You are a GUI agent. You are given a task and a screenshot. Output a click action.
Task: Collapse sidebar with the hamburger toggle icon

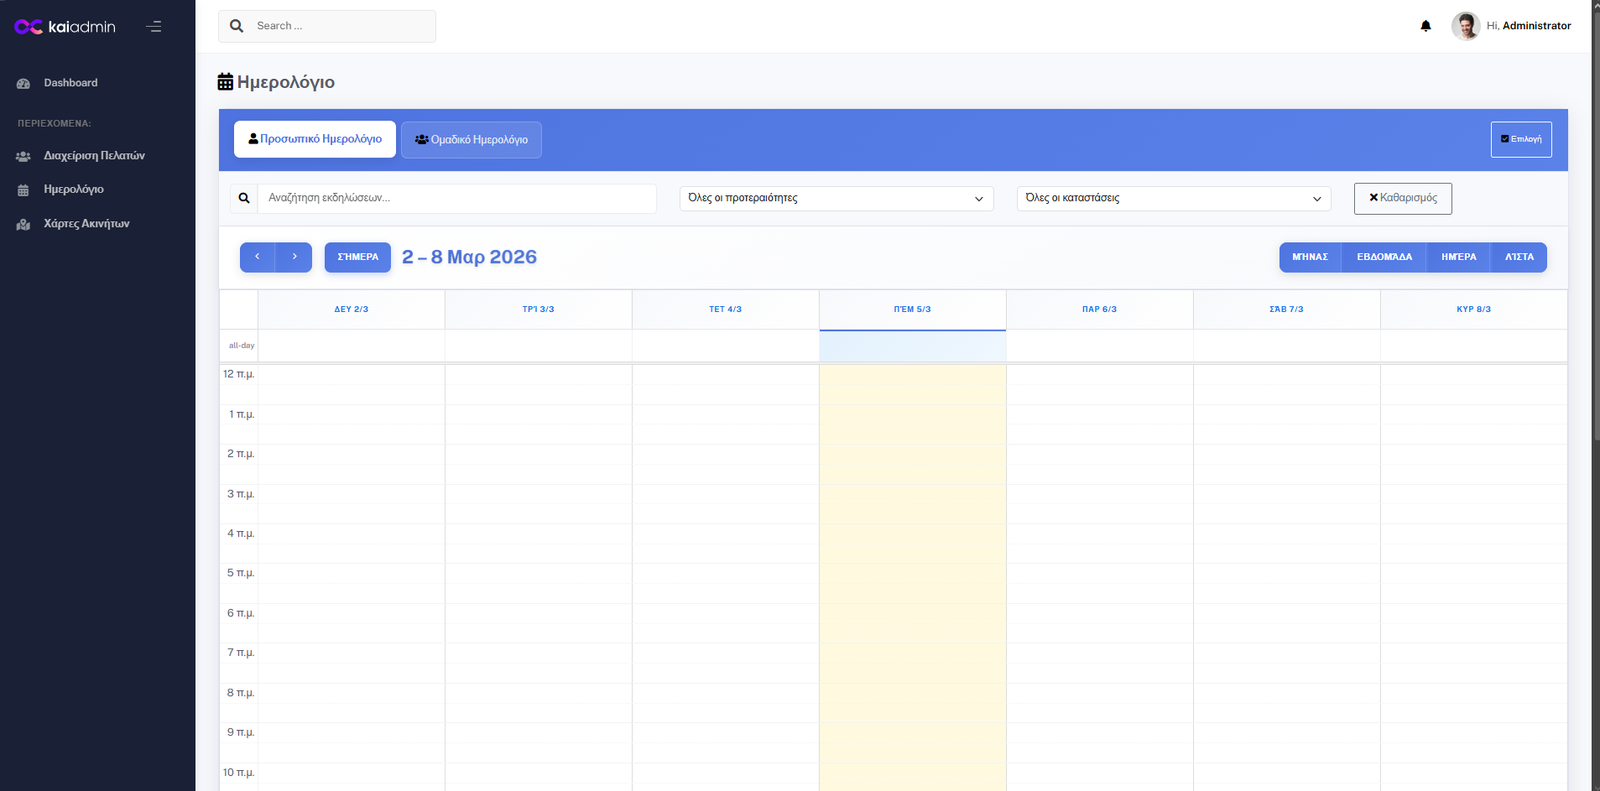[154, 27]
